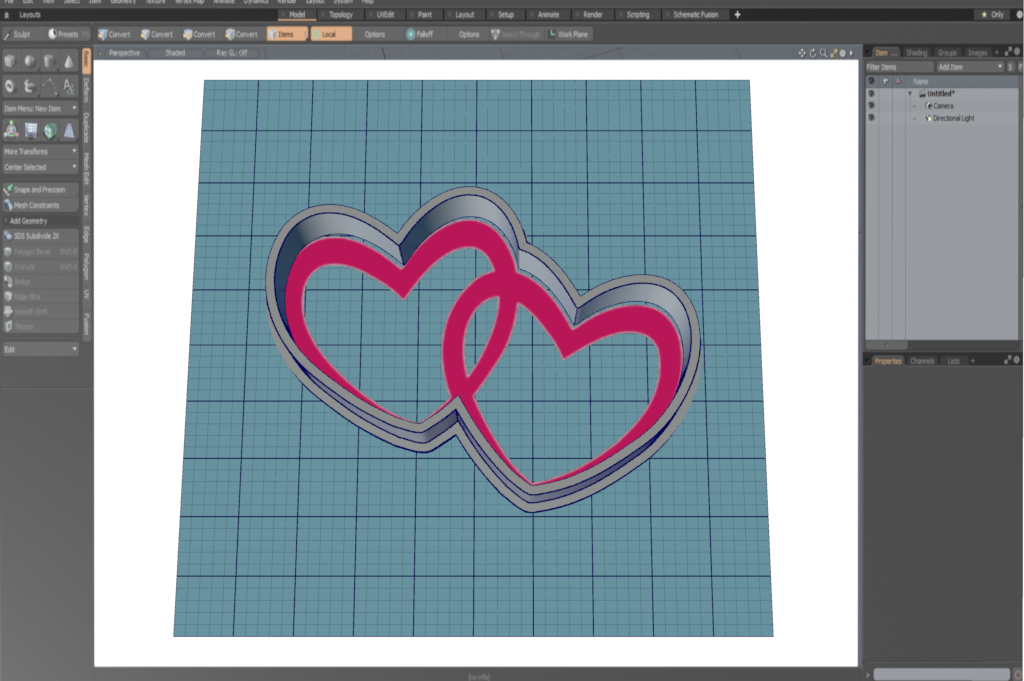Open Snaps and Precision
The width and height of the screenshot is (1024, 681).
click(40, 189)
